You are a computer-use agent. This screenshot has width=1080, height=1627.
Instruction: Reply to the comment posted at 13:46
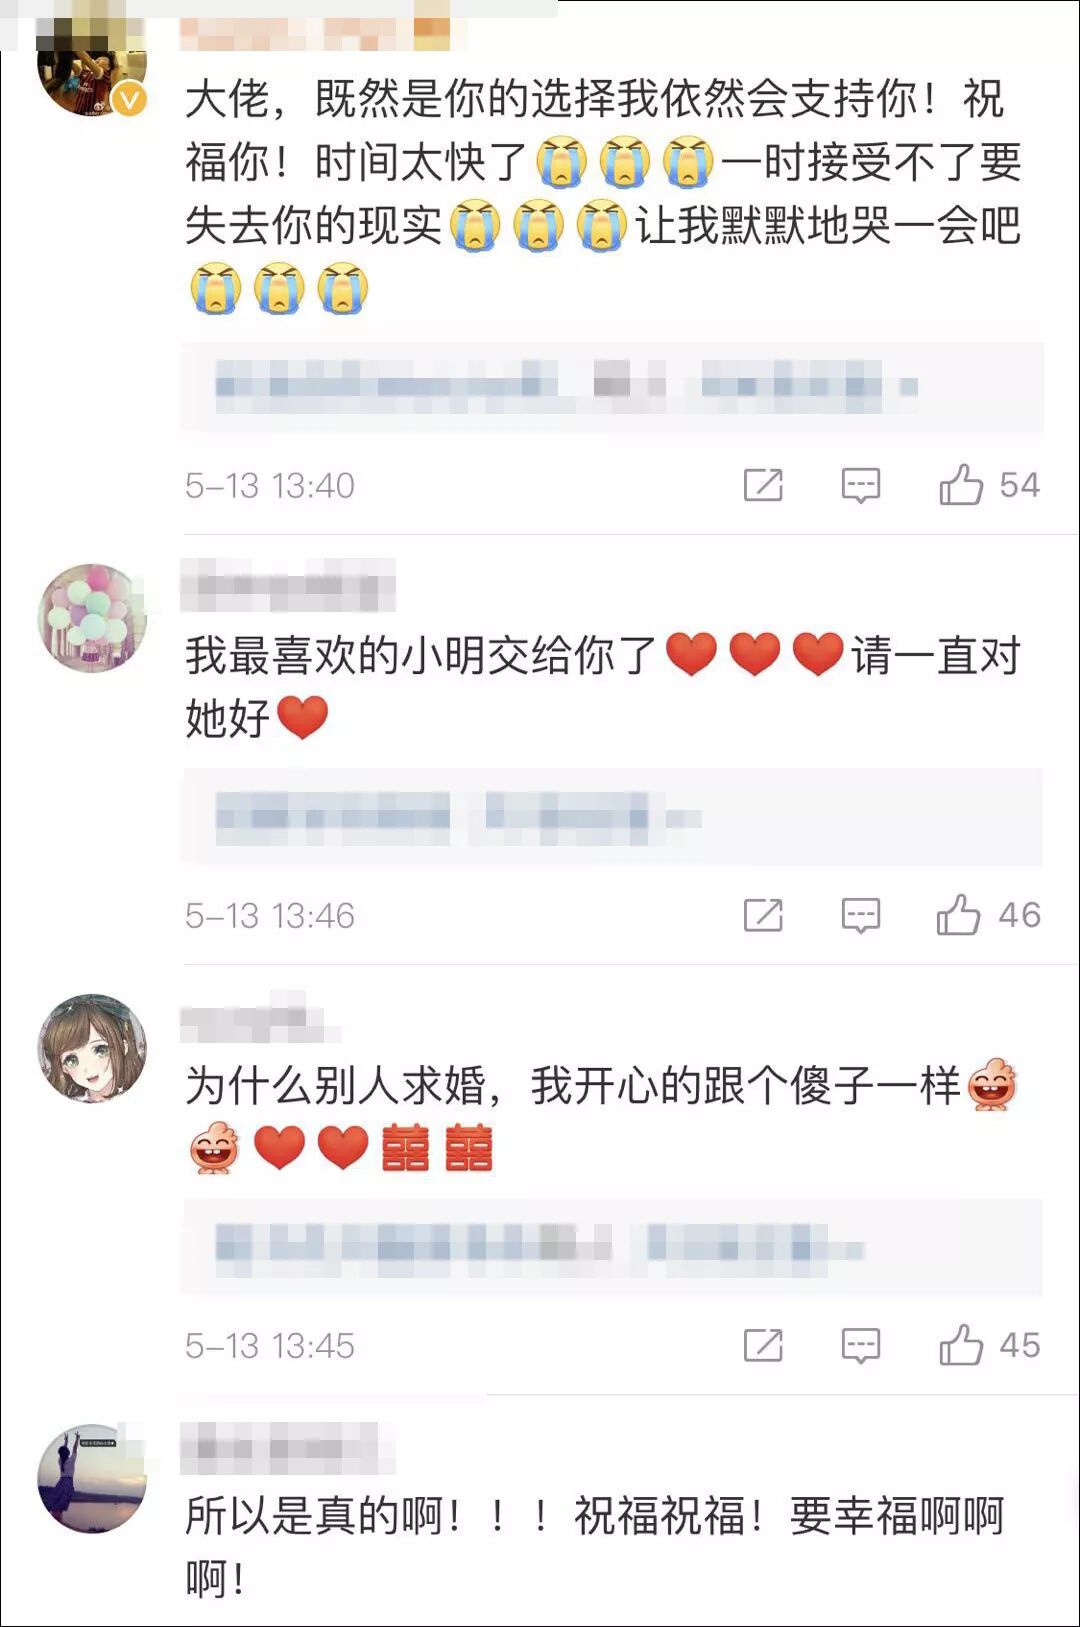point(861,916)
